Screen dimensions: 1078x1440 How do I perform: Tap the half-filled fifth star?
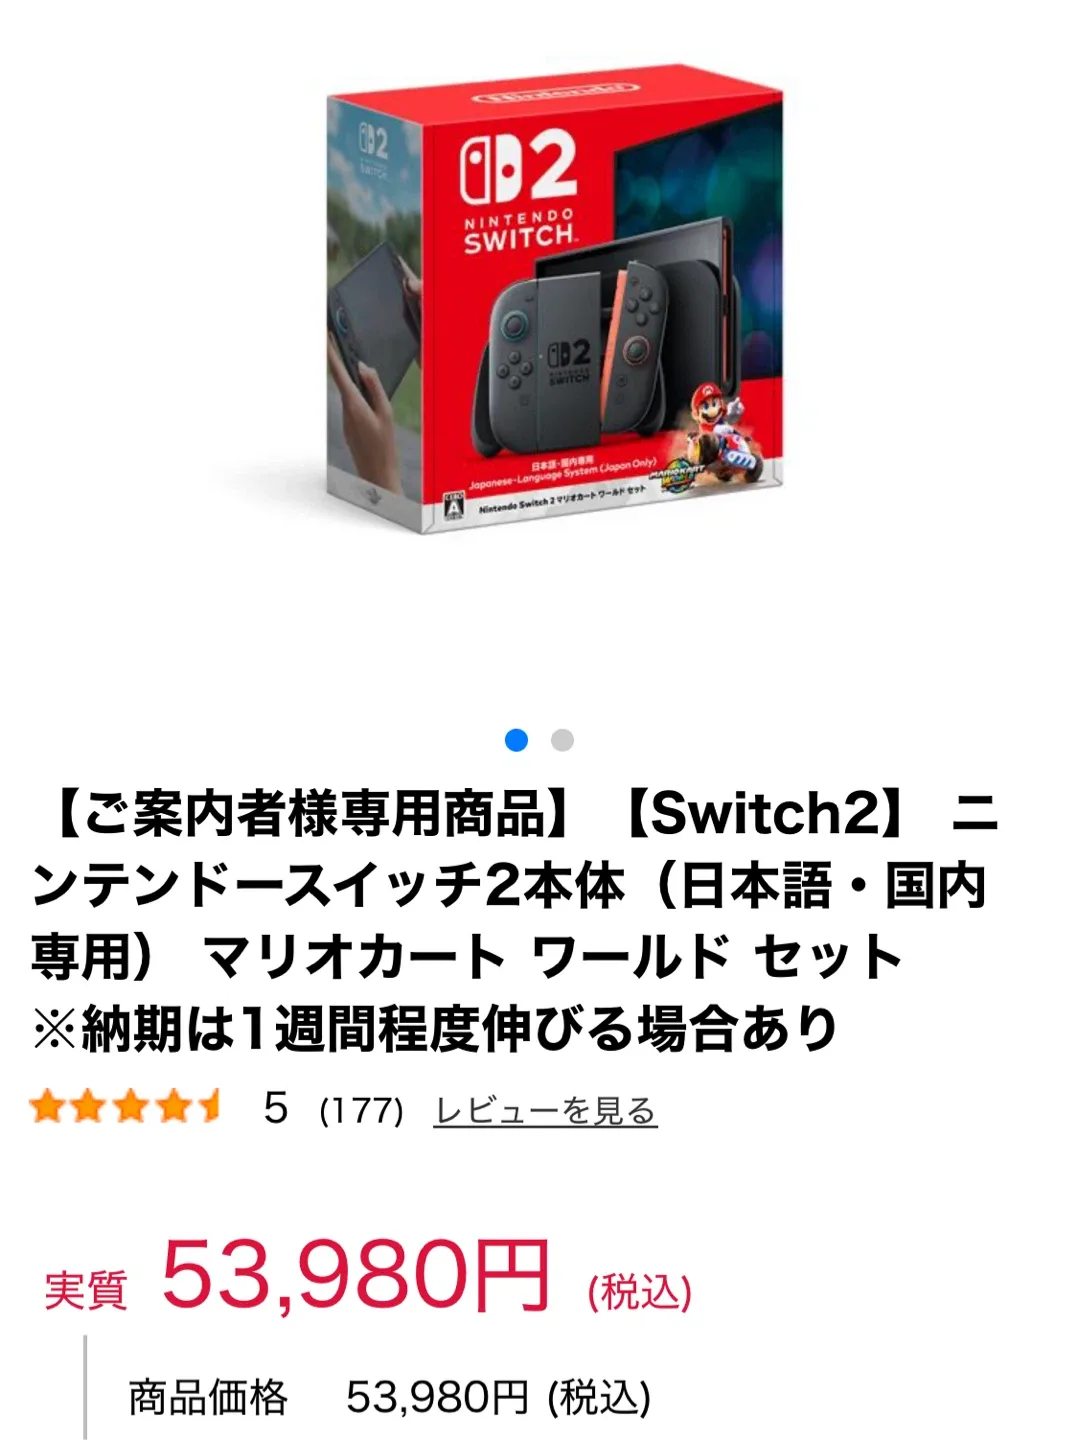(x=208, y=1107)
